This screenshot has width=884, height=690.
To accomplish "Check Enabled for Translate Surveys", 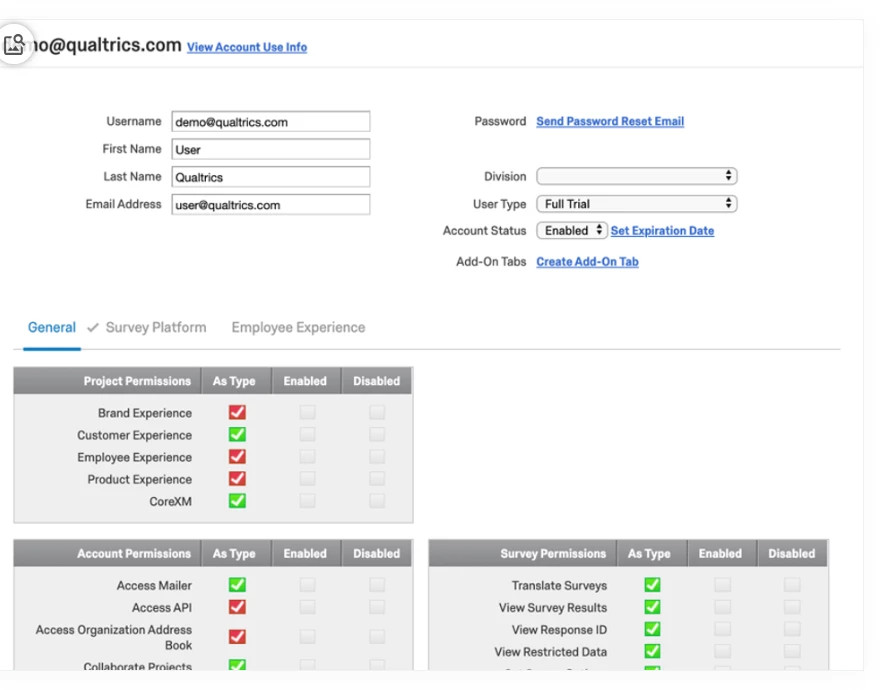I will coord(722,585).
